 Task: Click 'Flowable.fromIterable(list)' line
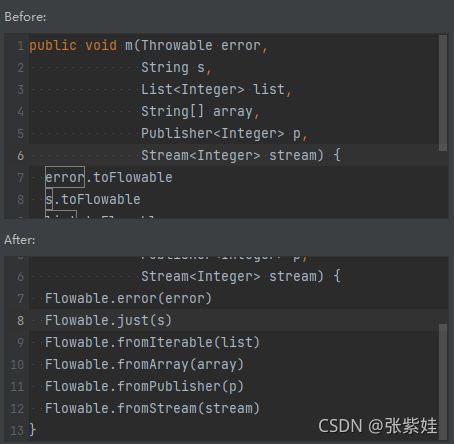(x=152, y=342)
